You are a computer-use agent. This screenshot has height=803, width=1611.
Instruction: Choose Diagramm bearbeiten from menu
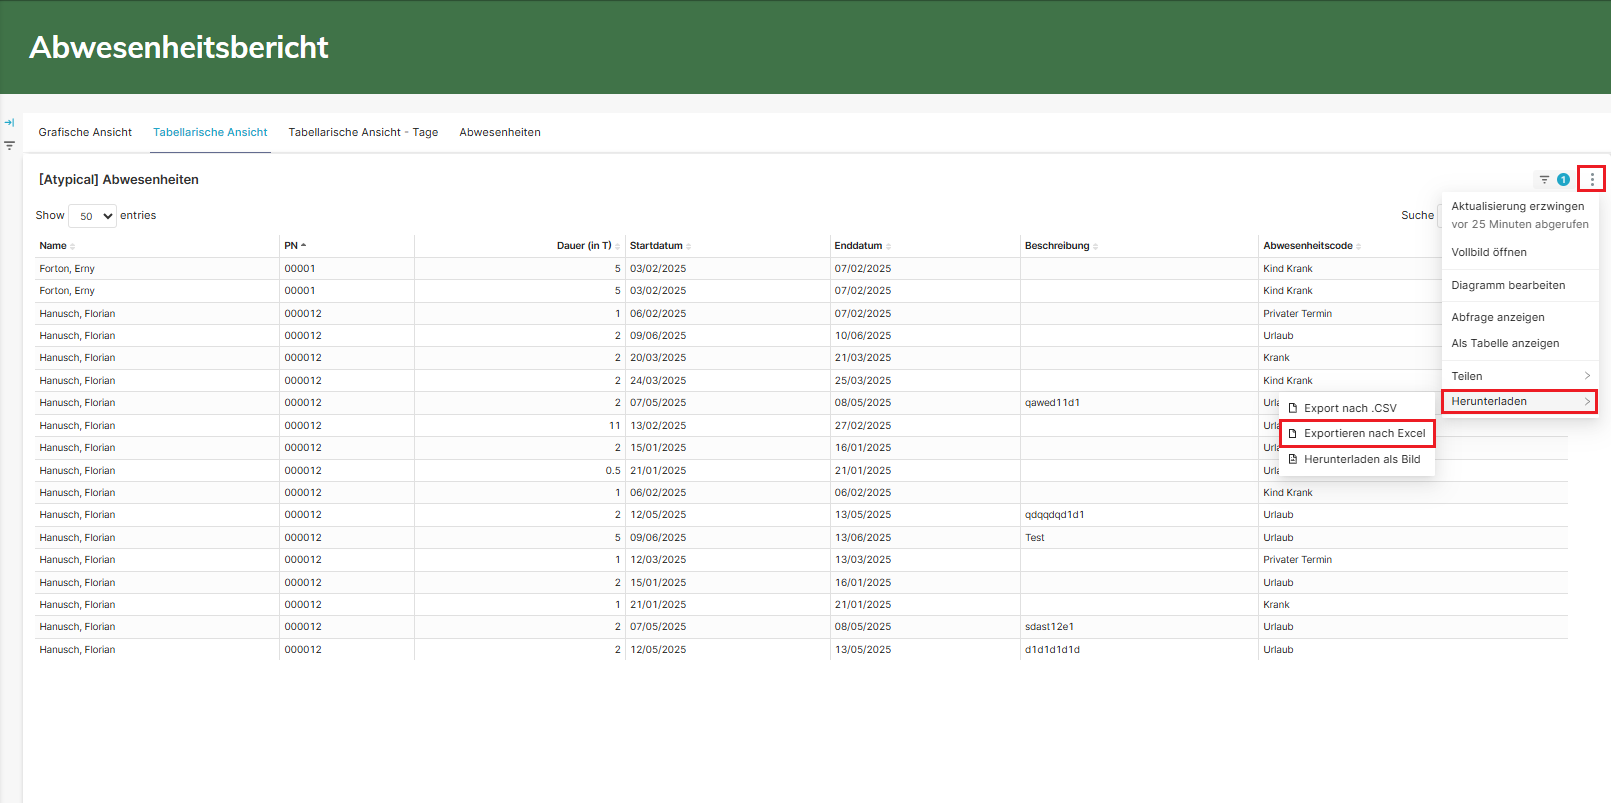click(1508, 285)
